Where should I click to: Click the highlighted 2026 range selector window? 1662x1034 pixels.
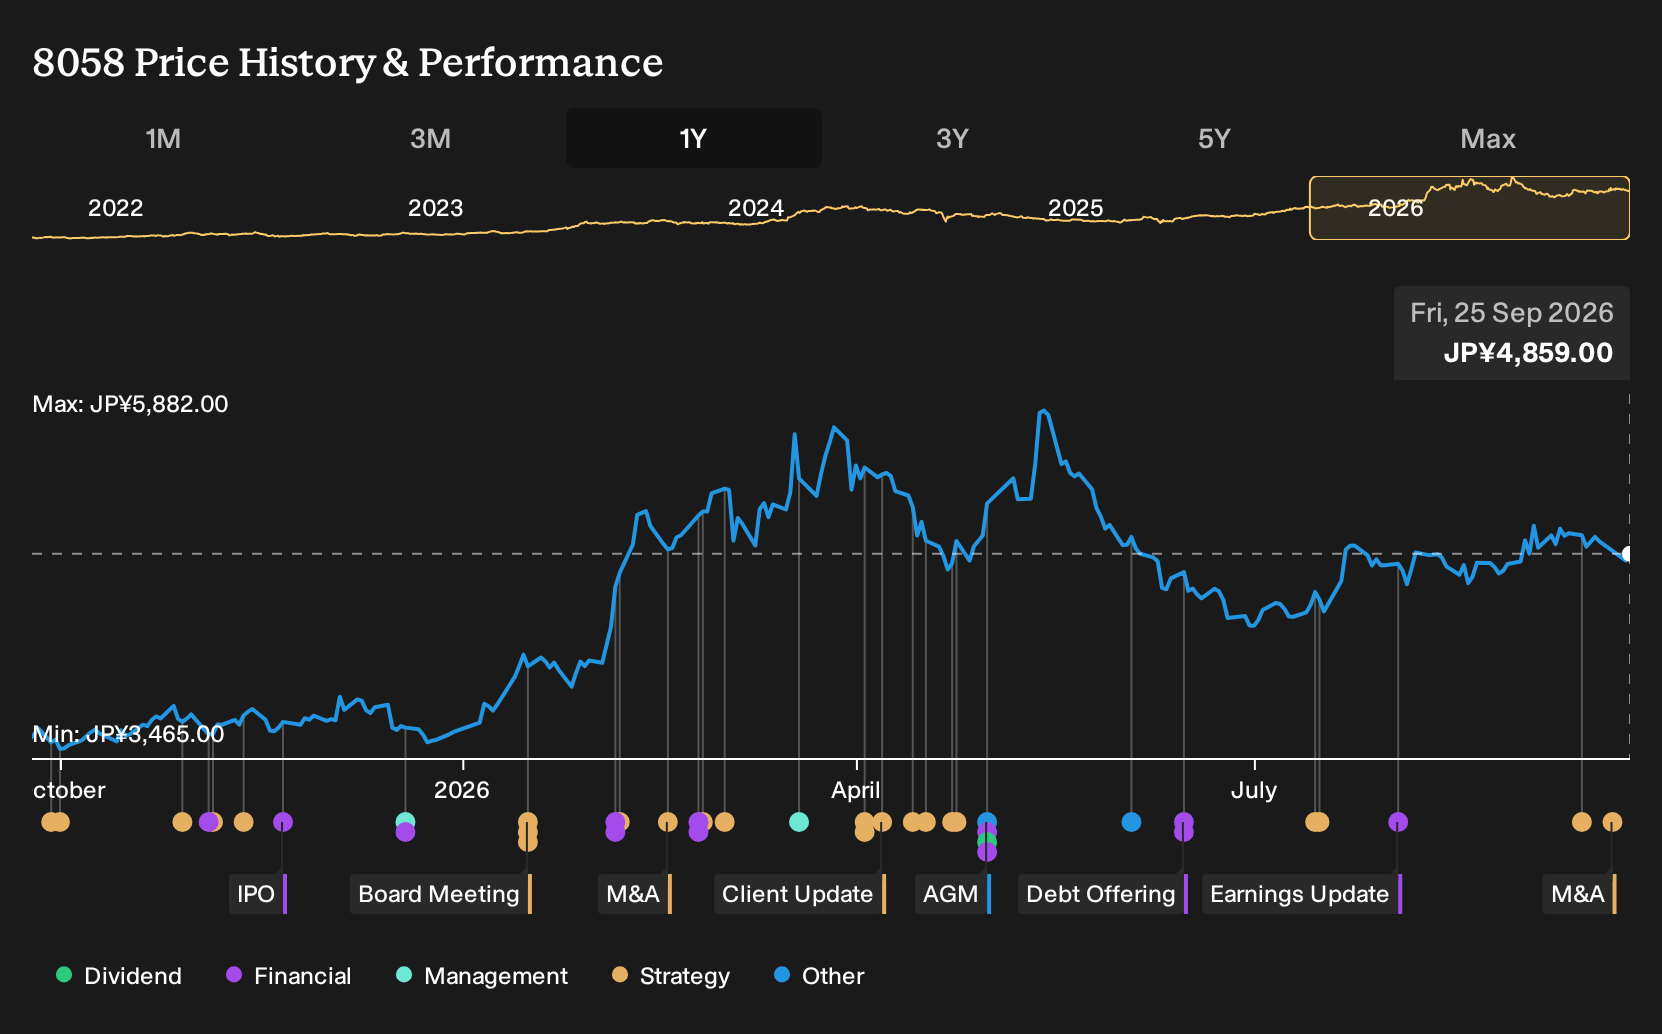click(1469, 208)
